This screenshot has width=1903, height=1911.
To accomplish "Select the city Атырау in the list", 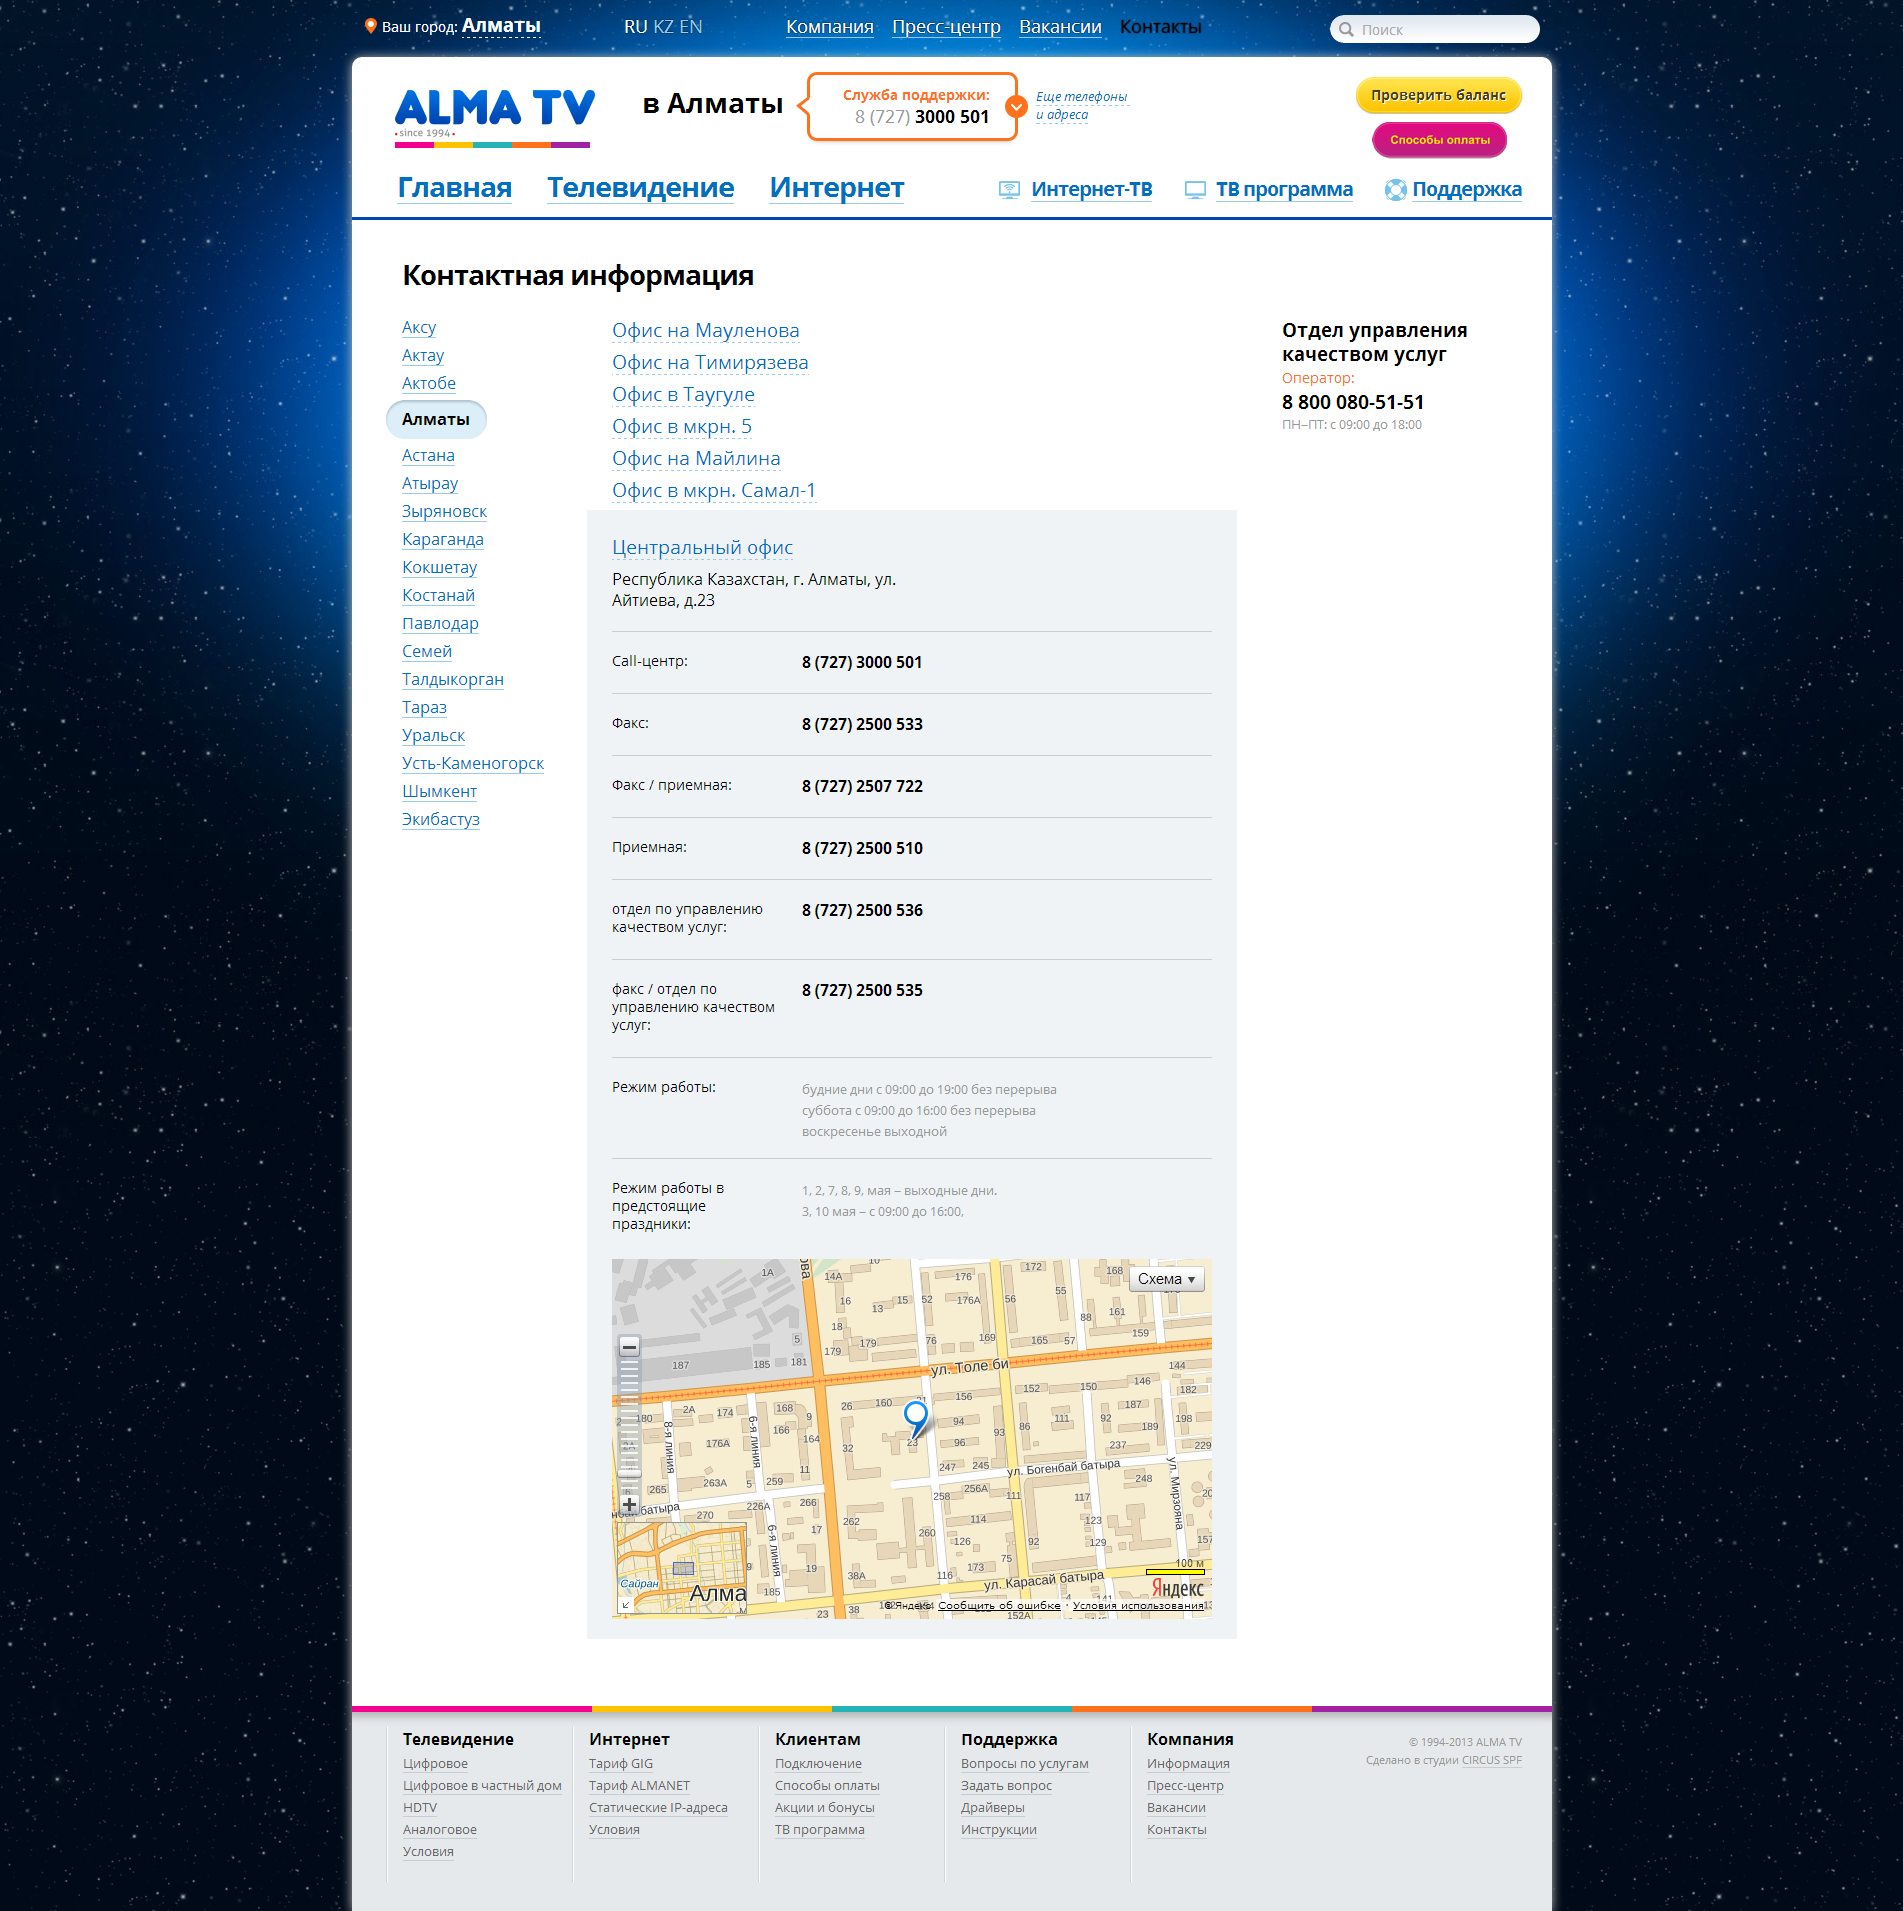I will click(x=430, y=484).
